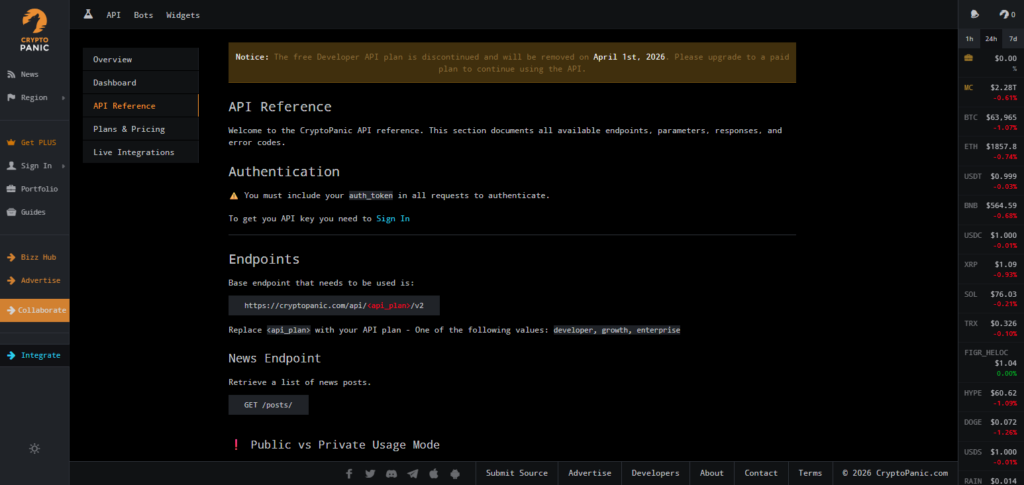Open the Bots menu in top bar
This screenshot has height=485, width=1024.
[x=143, y=15]
